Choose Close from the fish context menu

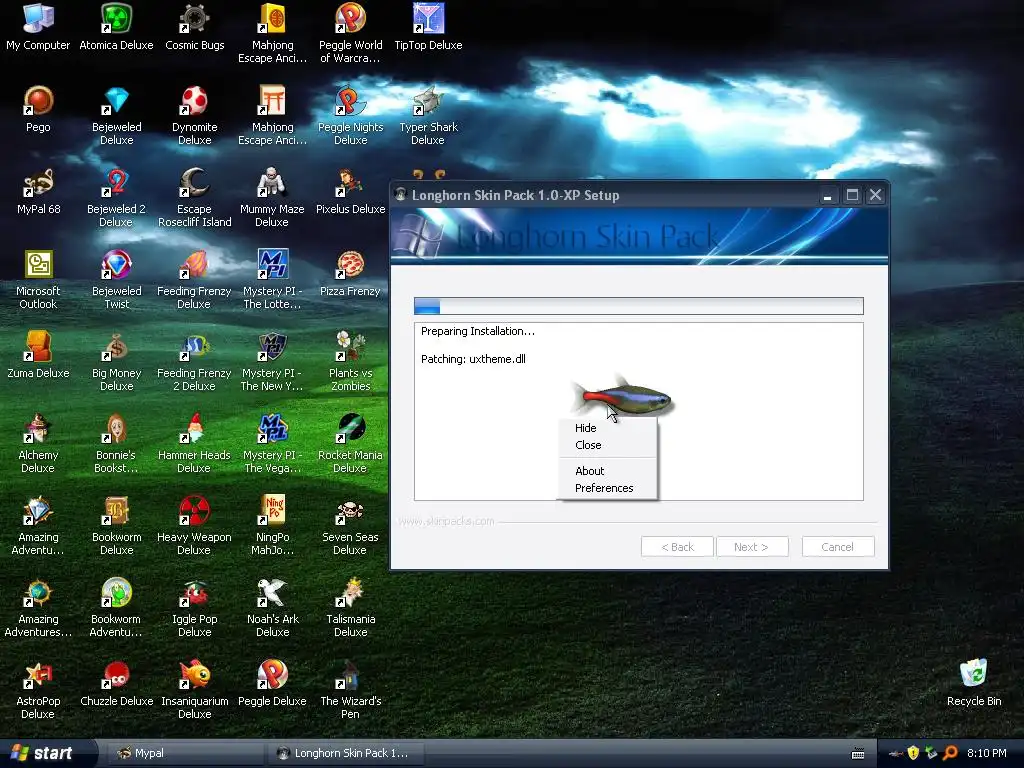click(x=607, y=445)
